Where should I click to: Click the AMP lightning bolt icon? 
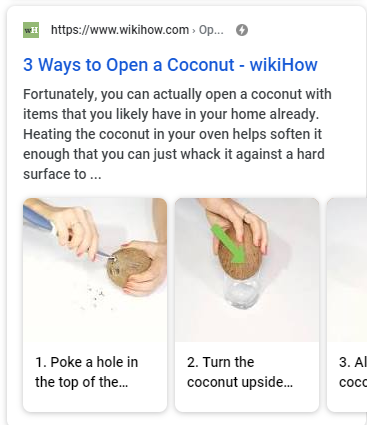point(242,30)
